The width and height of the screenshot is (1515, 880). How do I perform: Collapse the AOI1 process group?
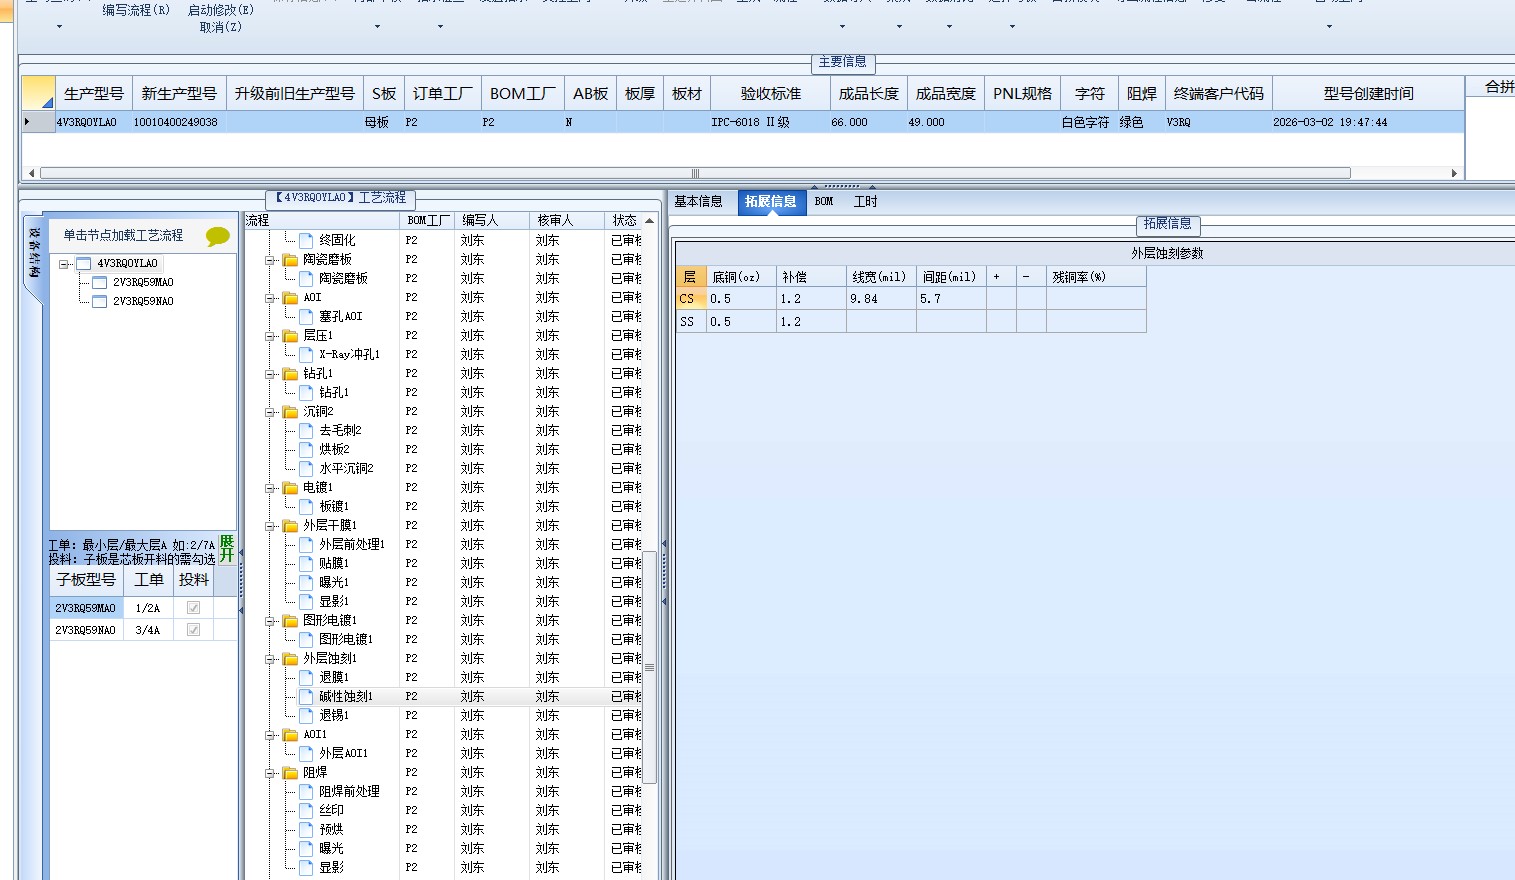270,735
